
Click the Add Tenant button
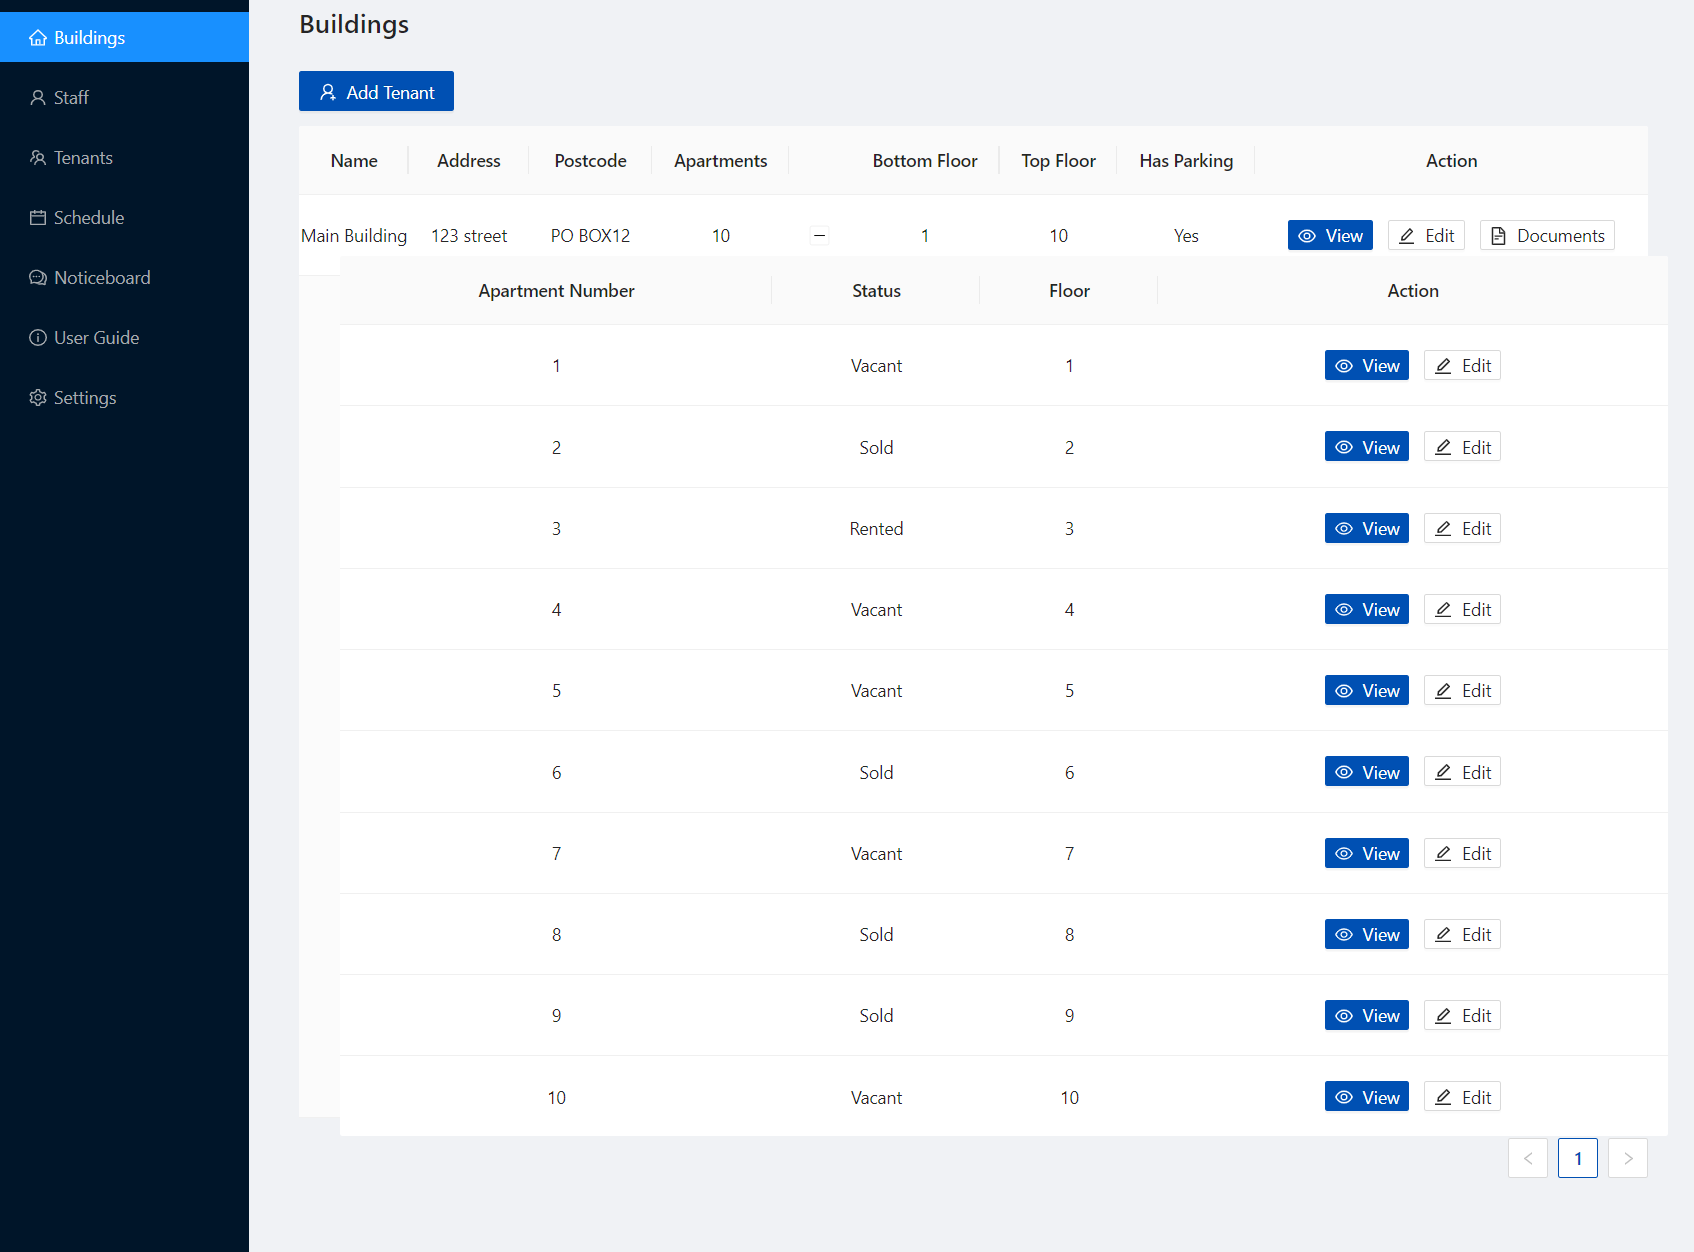(376, 91)
